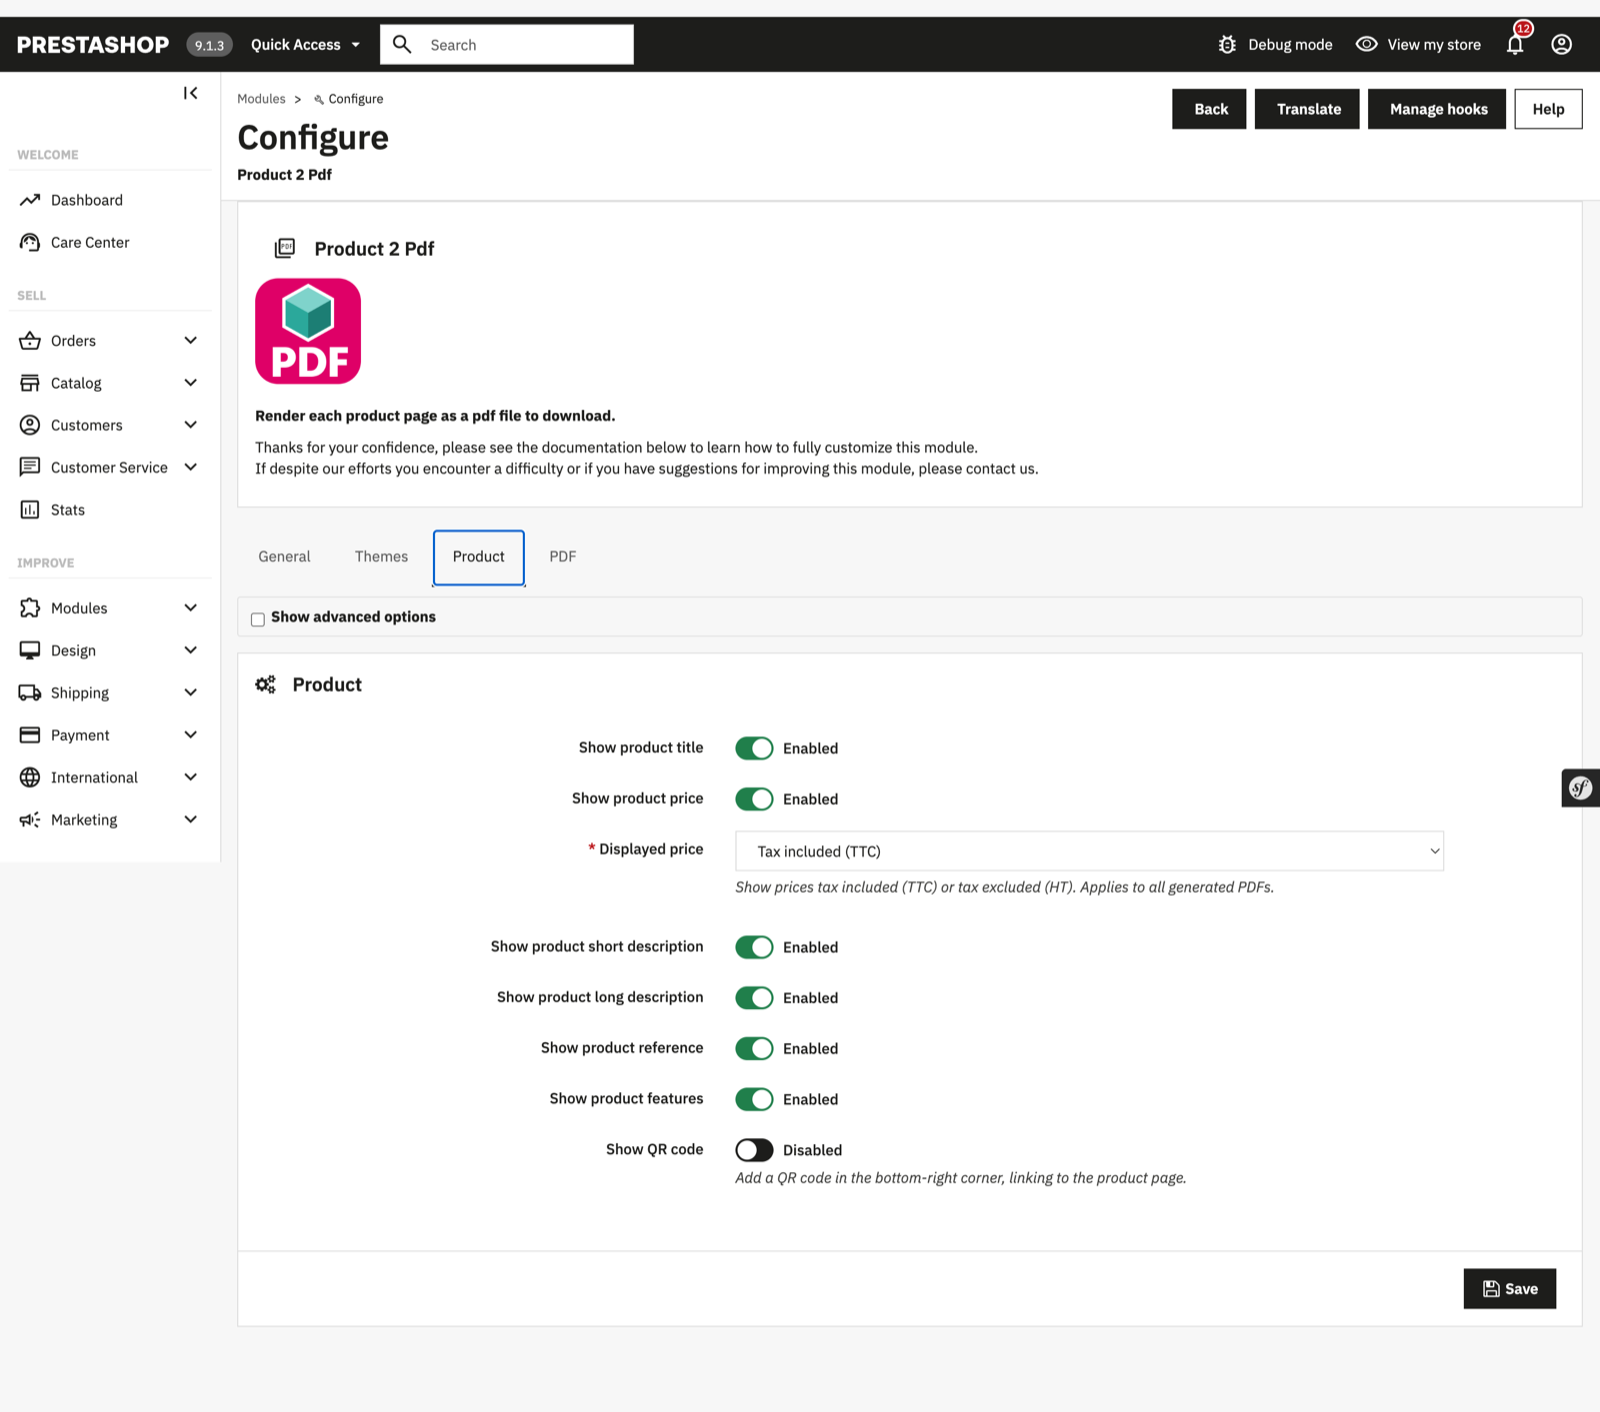Expand the Marketing submenu chevron
Viewport: 1600px width, 1412px height.
[x=191, y=820]
